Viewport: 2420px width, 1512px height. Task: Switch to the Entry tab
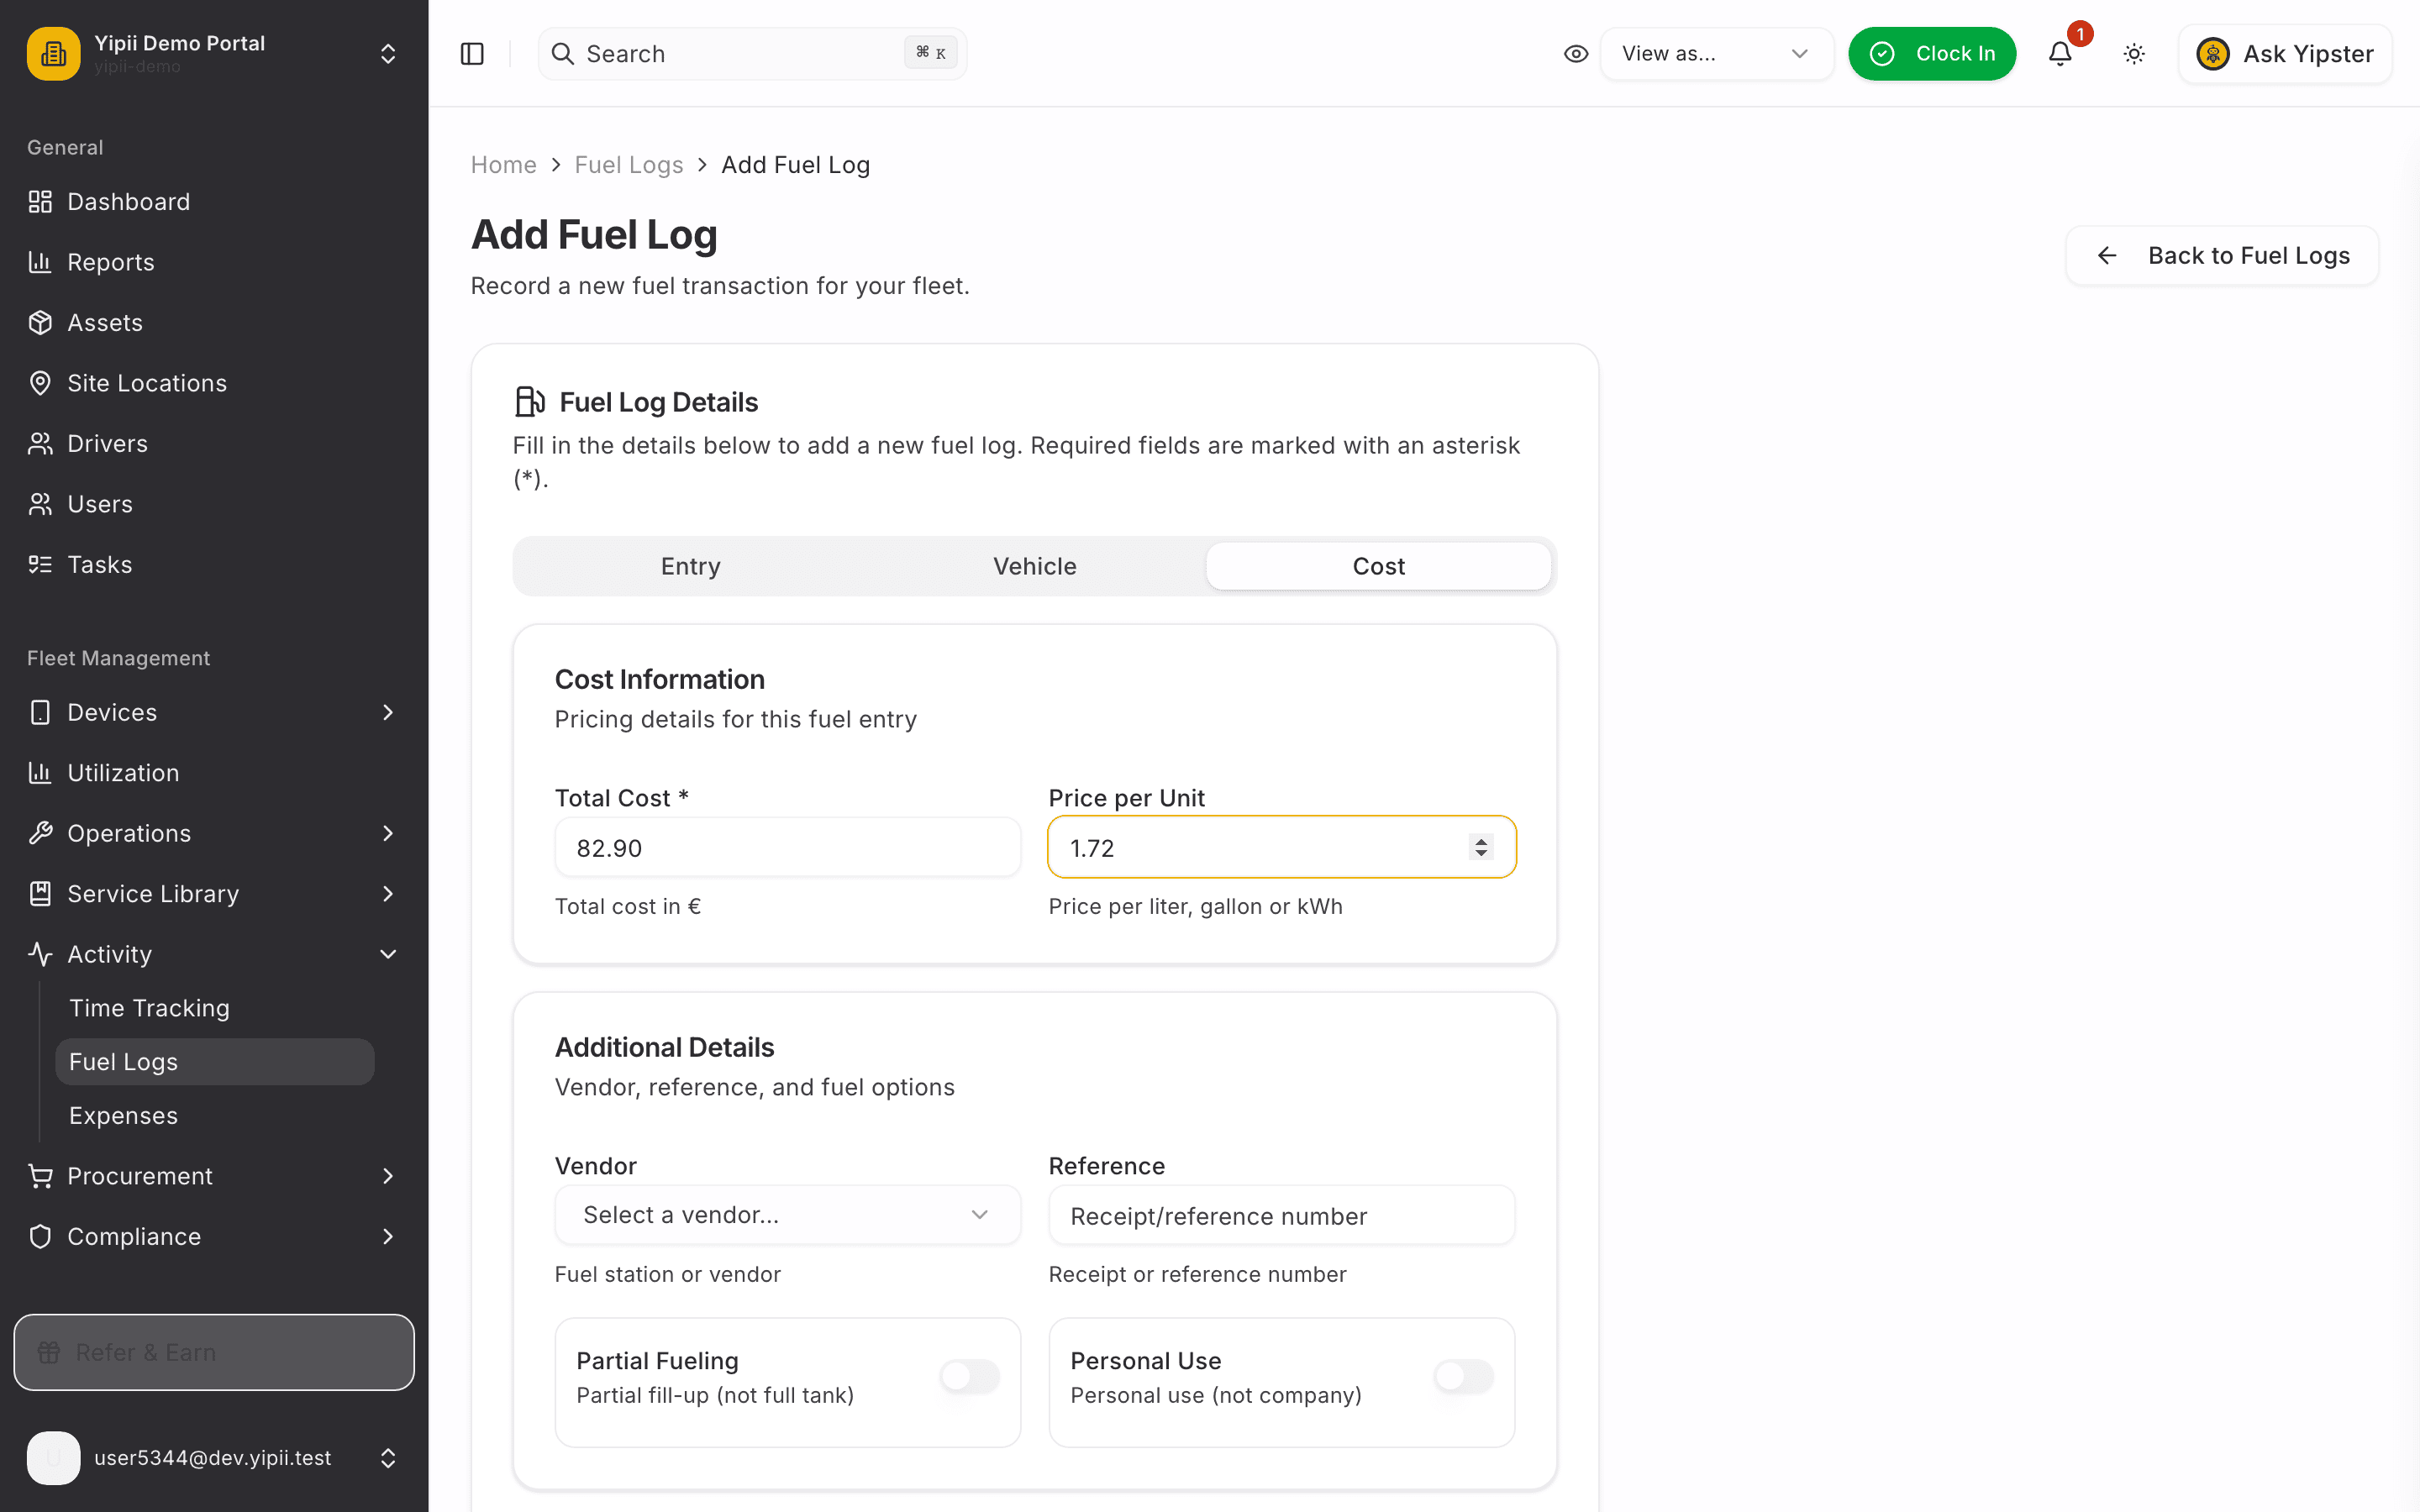click(690, 566)
